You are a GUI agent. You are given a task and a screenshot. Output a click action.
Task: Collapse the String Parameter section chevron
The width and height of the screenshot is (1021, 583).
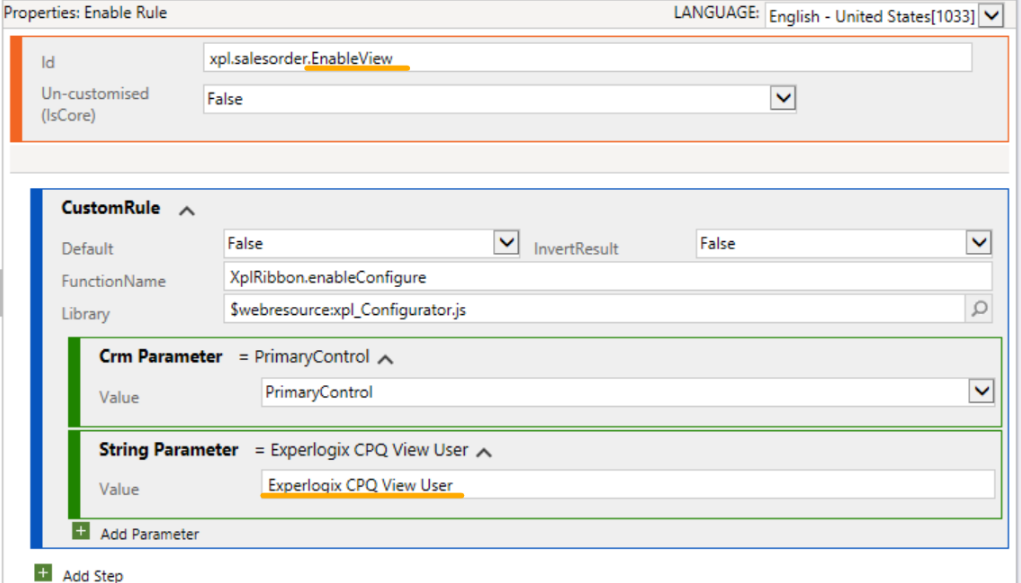[484, 452]
